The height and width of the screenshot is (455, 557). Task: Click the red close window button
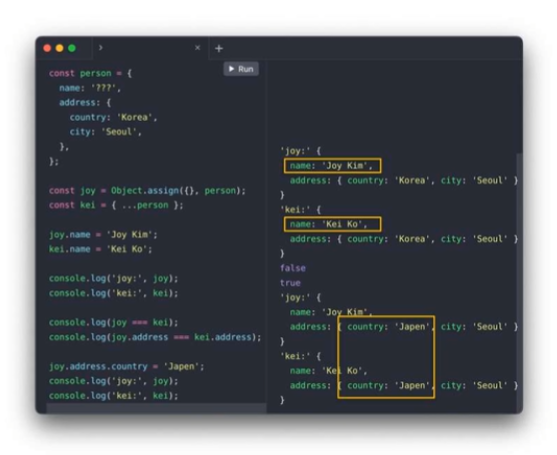click(x=47, y=48)
